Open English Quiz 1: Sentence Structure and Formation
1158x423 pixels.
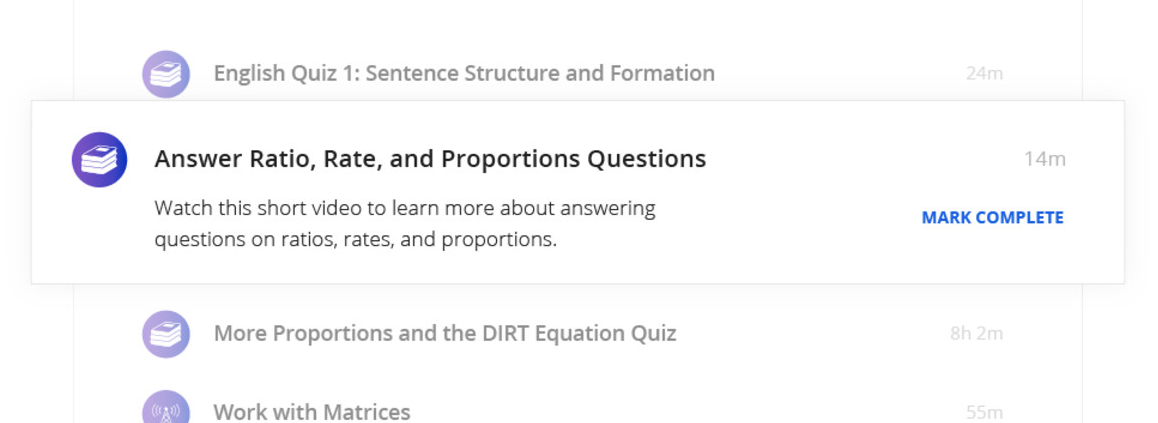pos(464,74)
